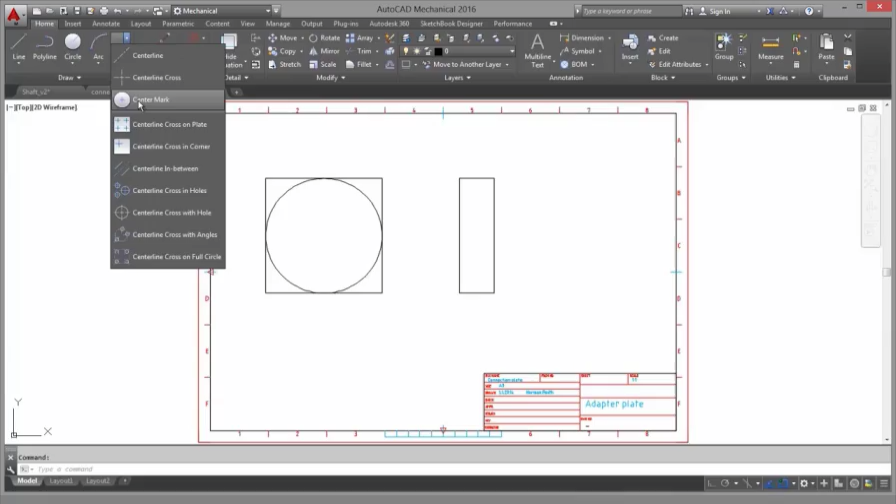Click the Mirror tool
Screen dimensions: 896x504
tap(324, 51)
